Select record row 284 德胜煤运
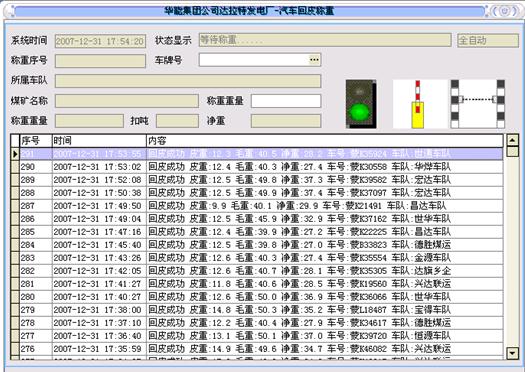This screenshot has width=525, height=372. coord(257,245)
